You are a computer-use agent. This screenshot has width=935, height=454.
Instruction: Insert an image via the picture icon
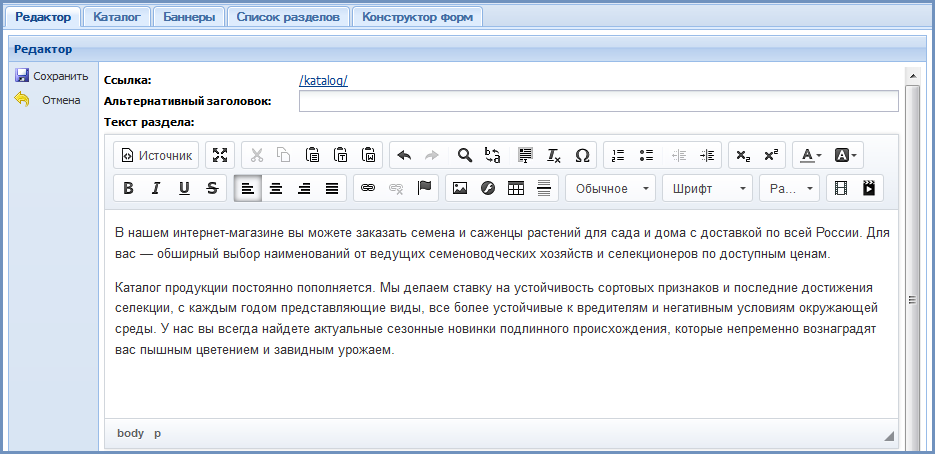click(x=460, y=187)
